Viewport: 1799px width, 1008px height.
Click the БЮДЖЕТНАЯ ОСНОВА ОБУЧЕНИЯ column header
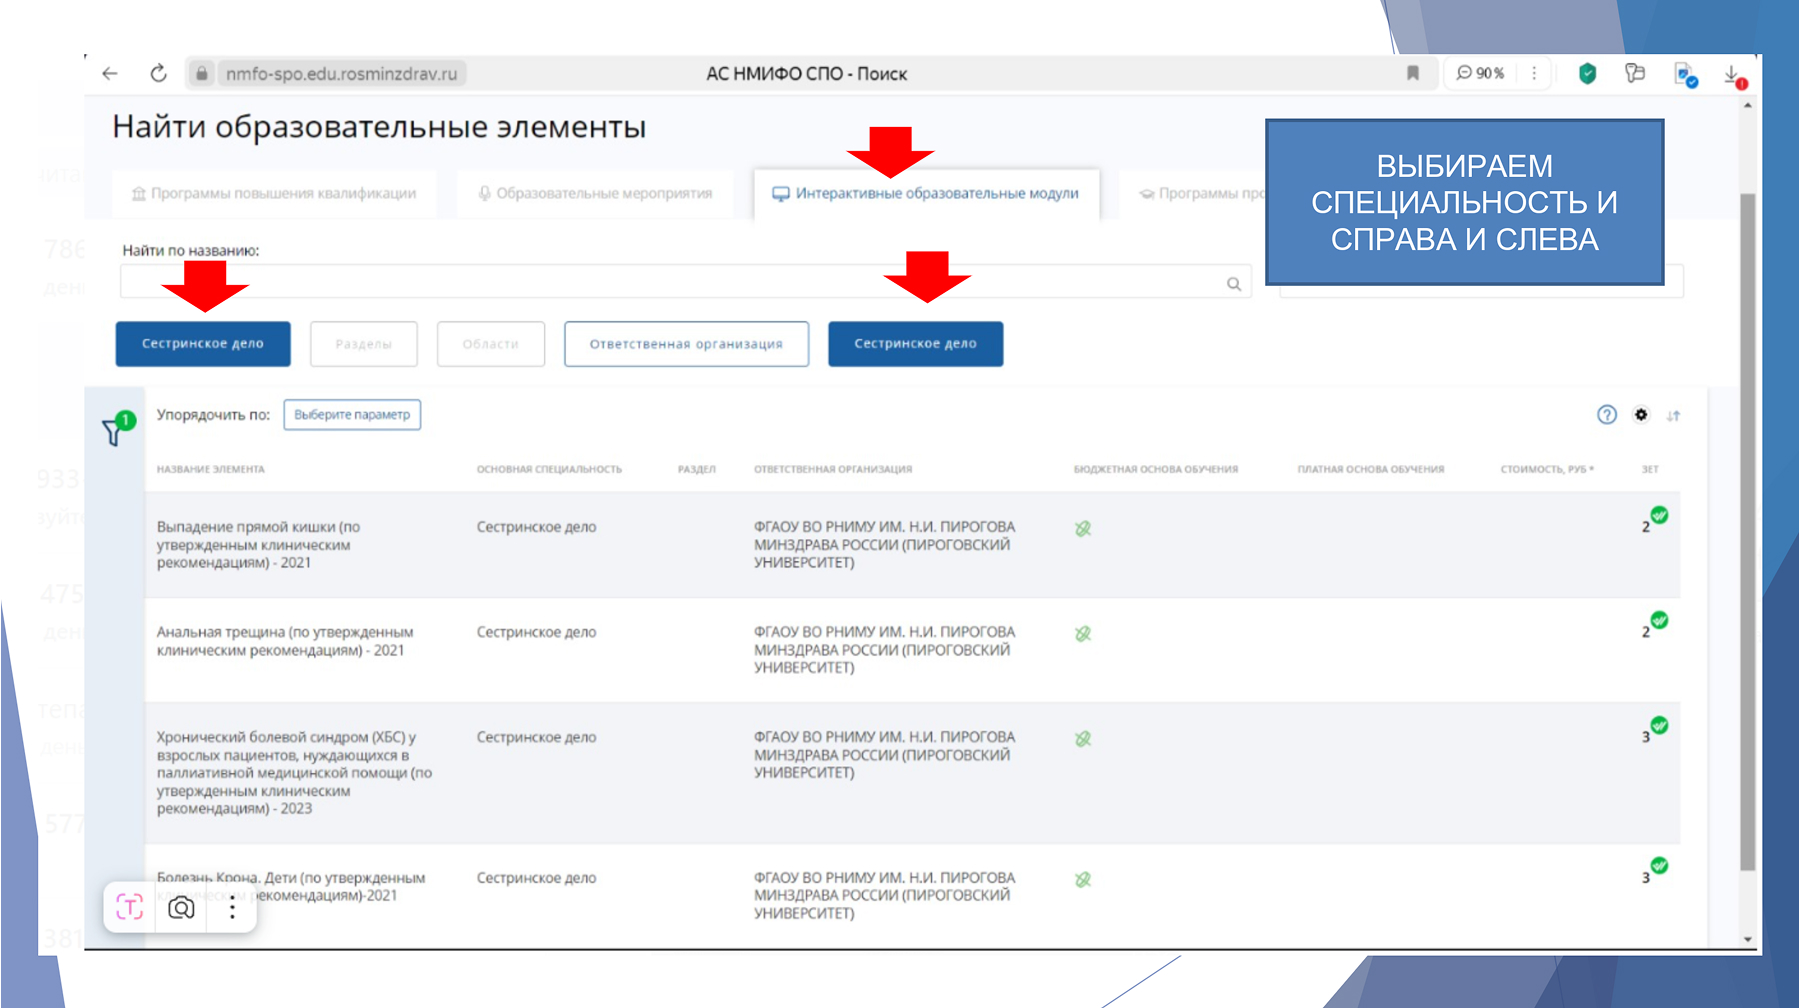[1156, 469]
